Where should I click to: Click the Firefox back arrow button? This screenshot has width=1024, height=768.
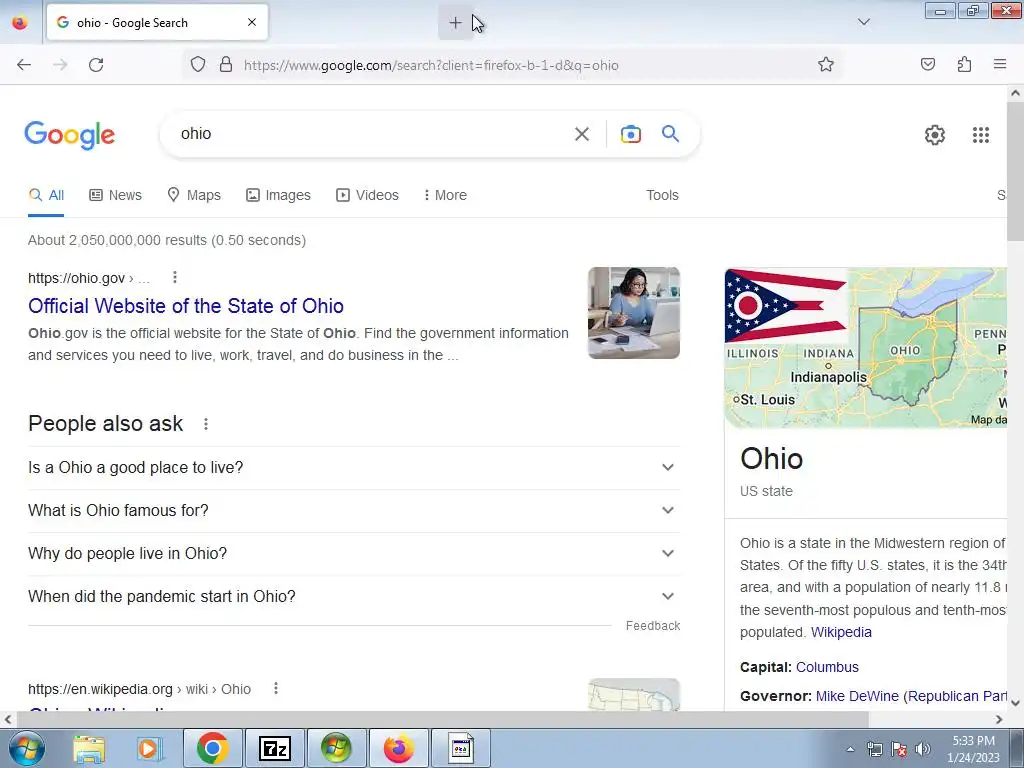24,65
